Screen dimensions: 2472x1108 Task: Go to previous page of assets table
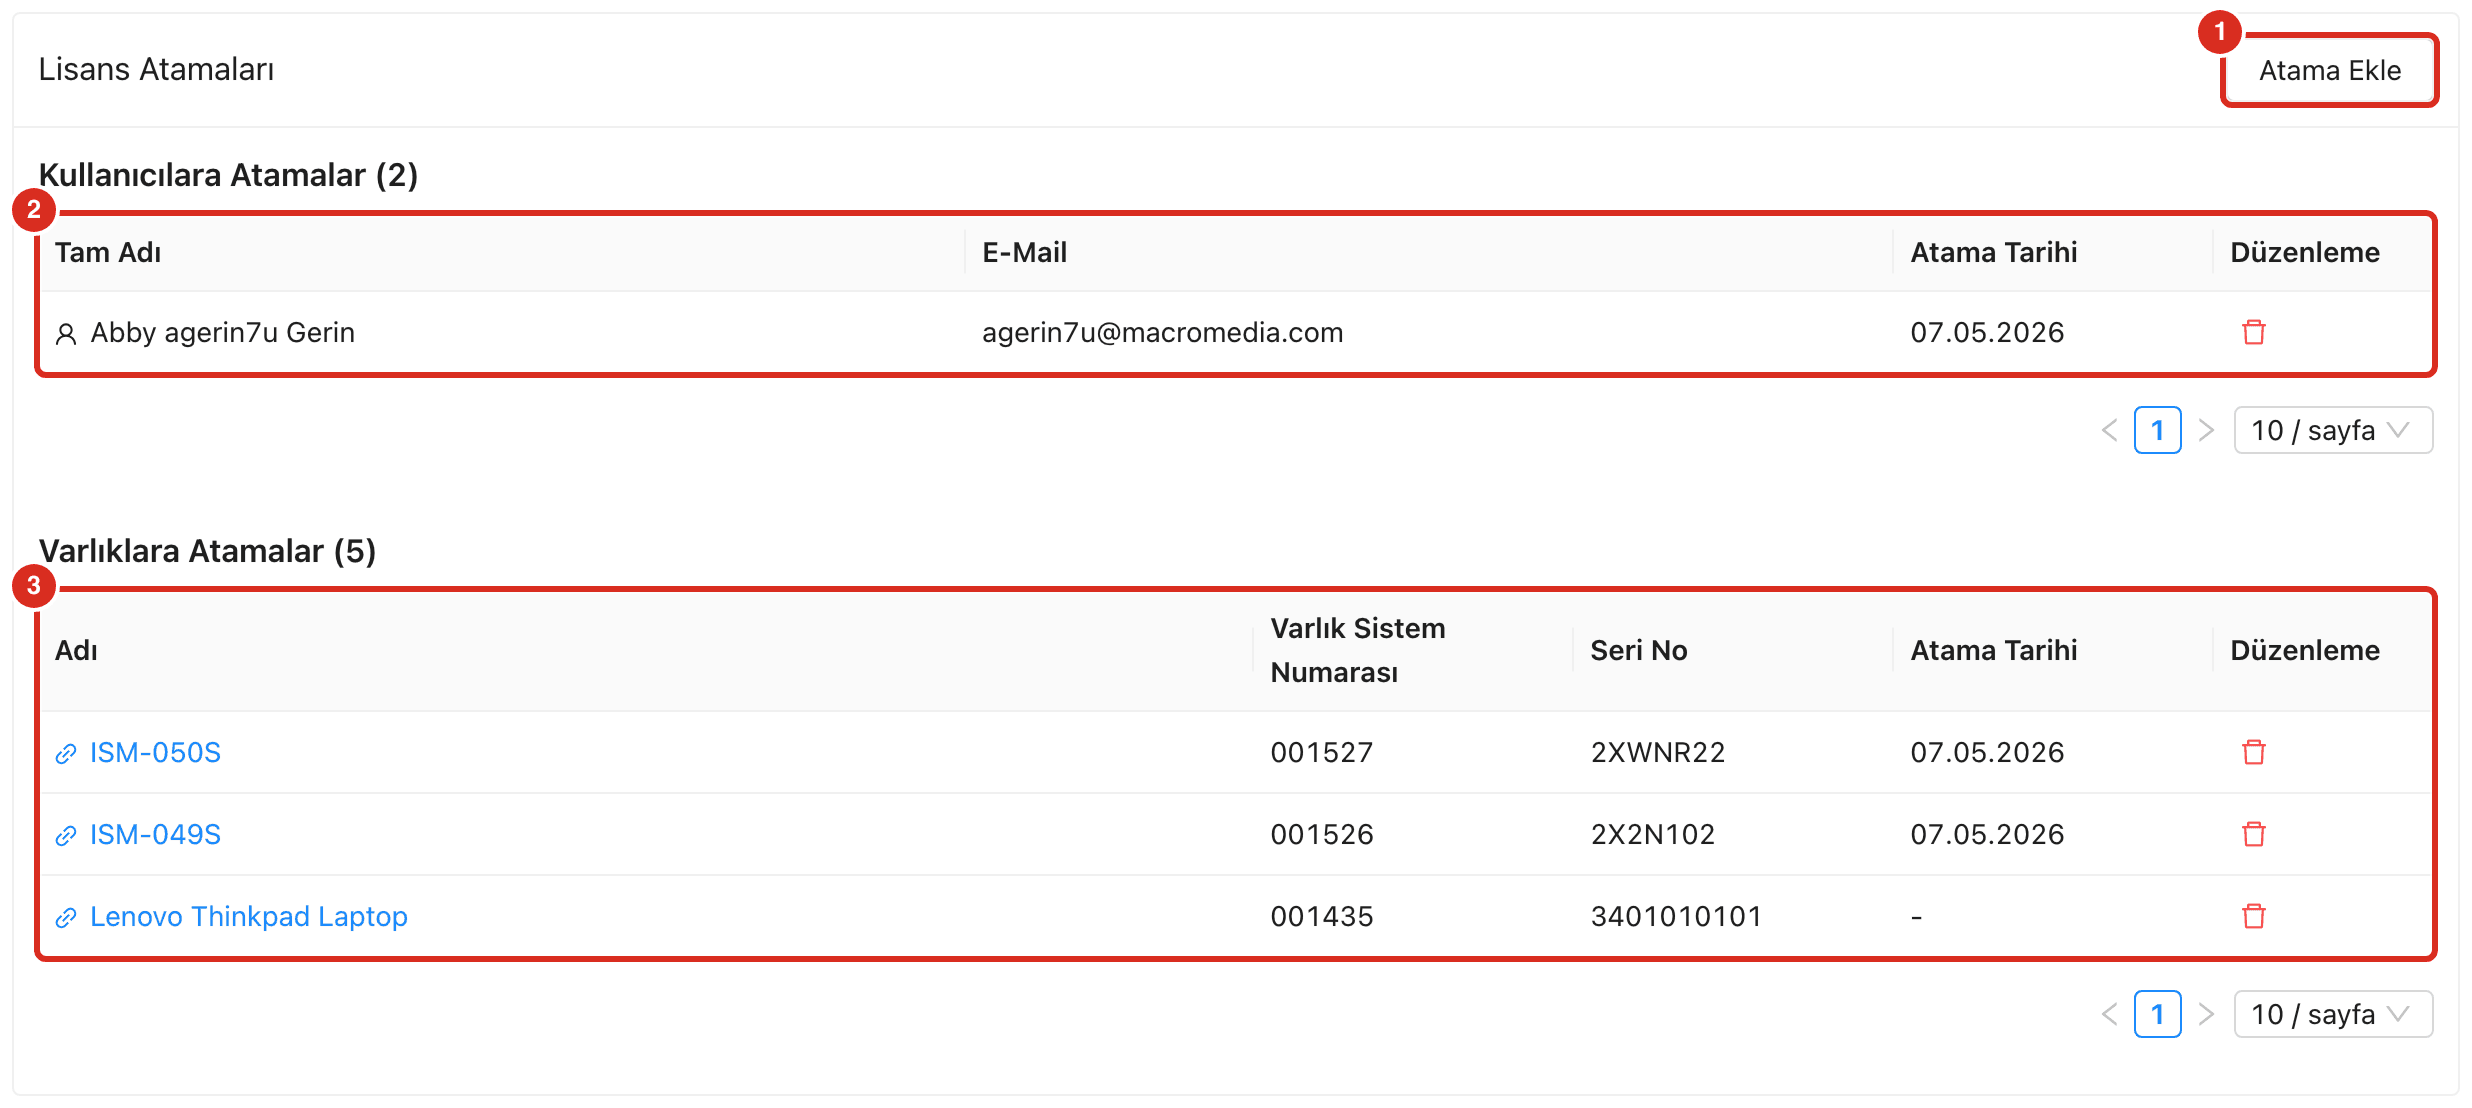tap(2110, 1014)
